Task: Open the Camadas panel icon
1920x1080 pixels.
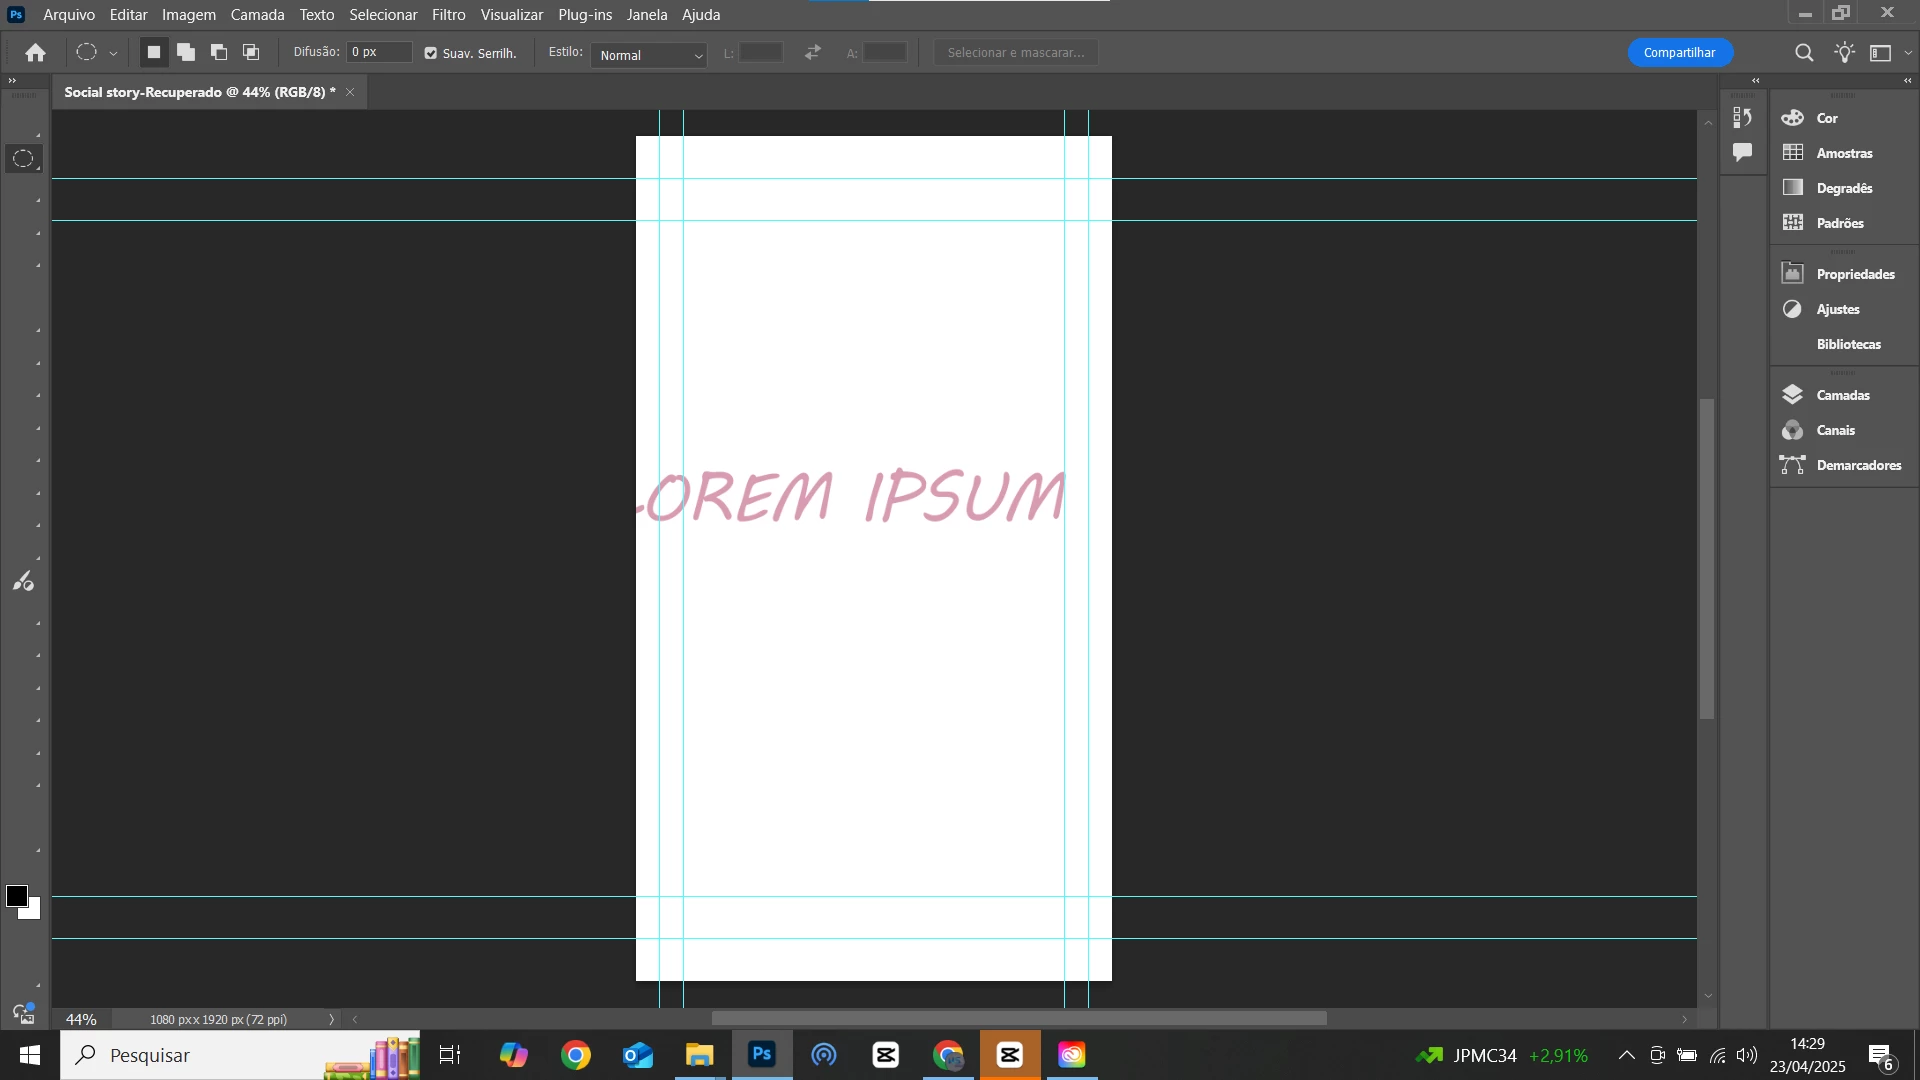Action: [x=1793, y=395]
